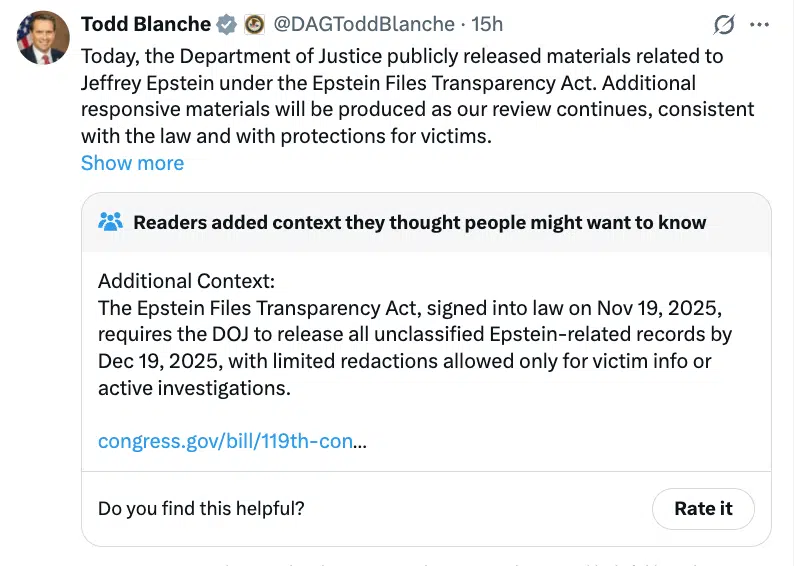Screen dimensions: 794x566
Task: Open the three-dot More options menu
Action: pos(760,24)
